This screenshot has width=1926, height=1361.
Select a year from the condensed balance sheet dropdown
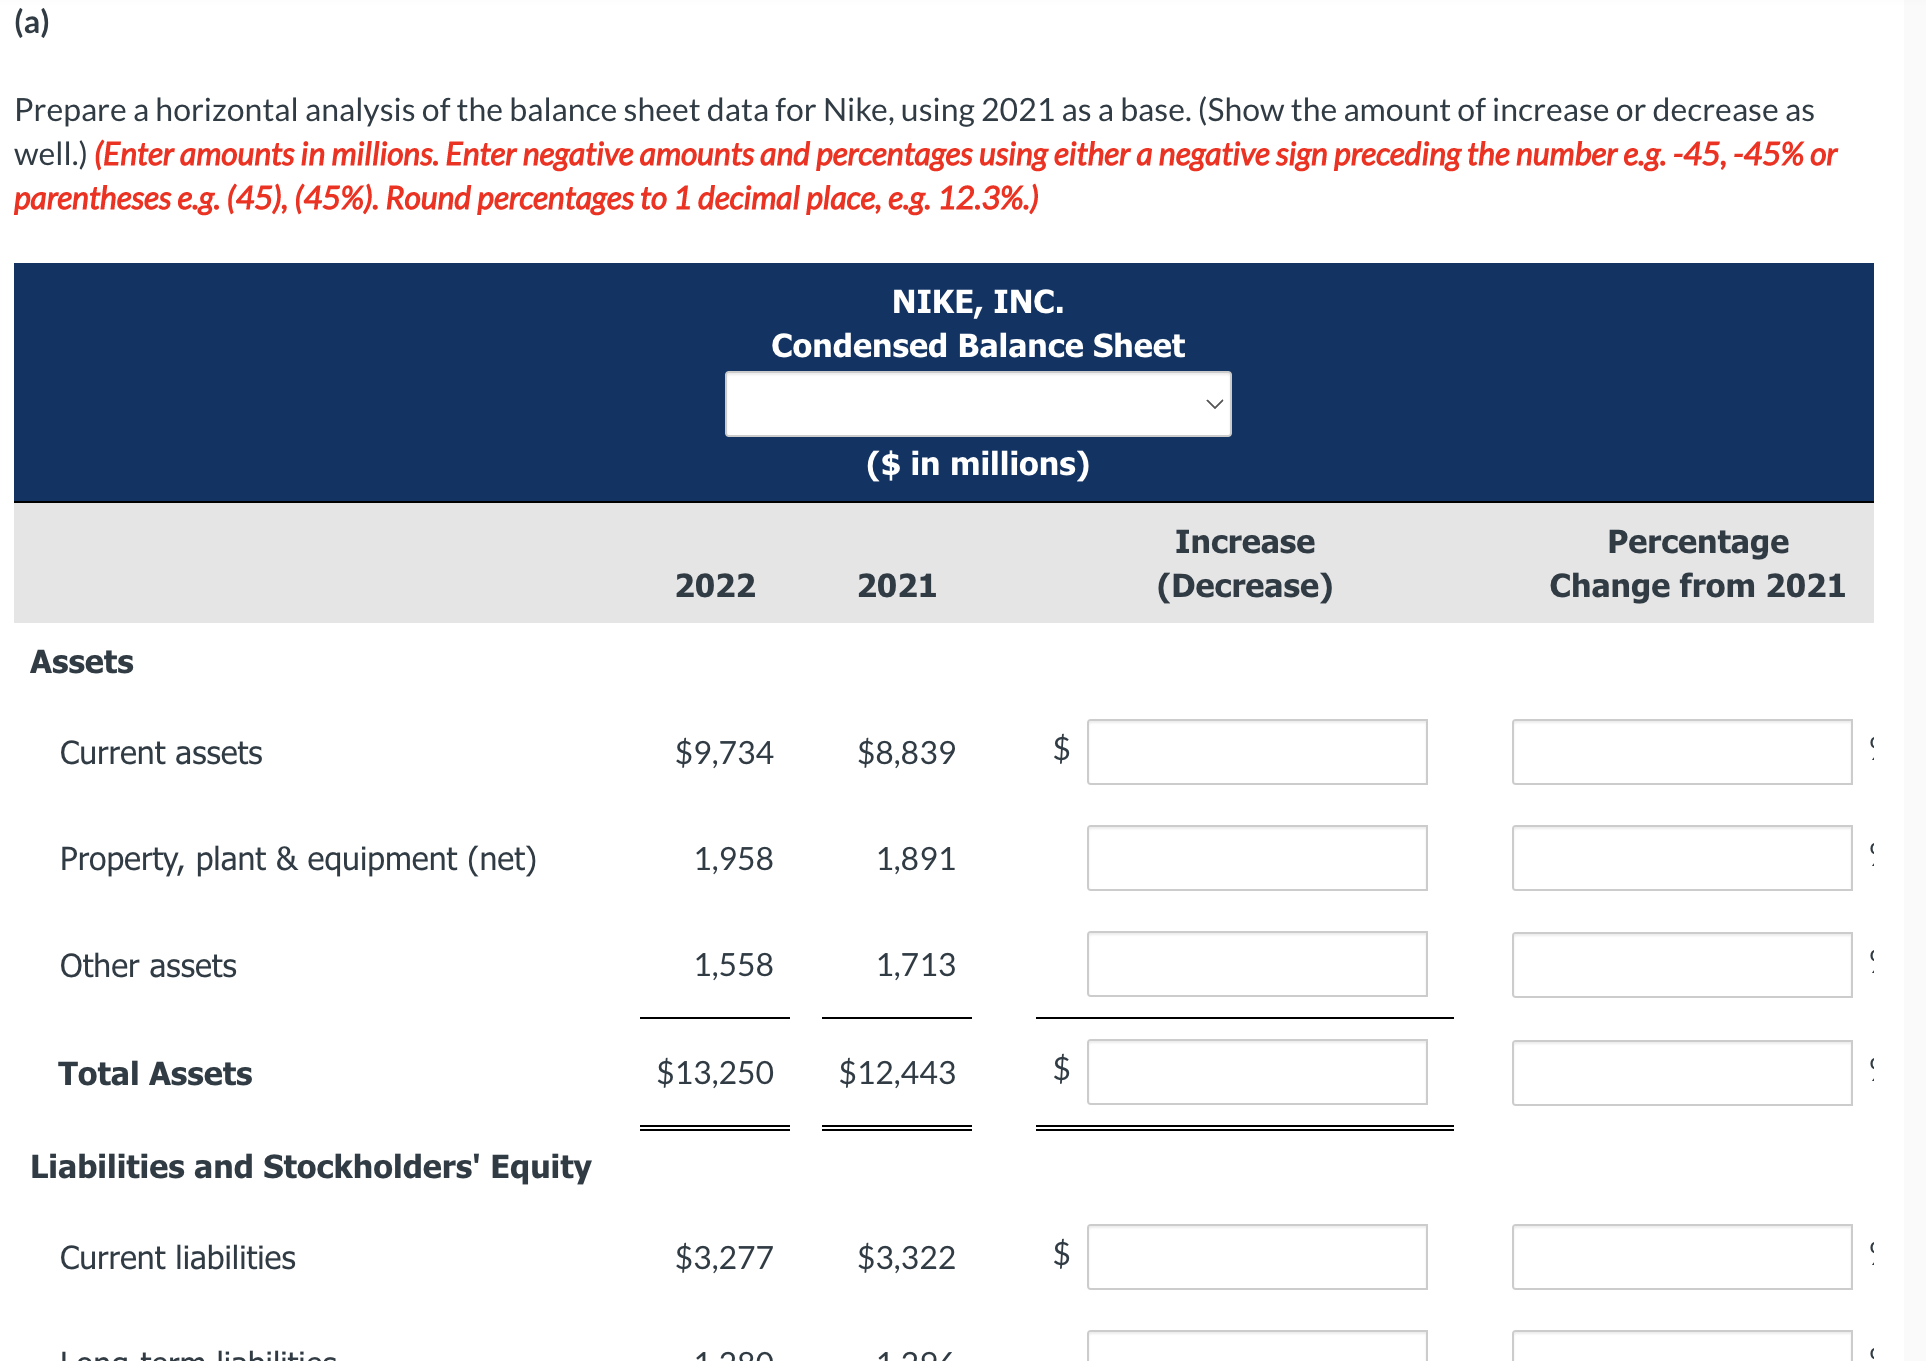coord(977,403)
